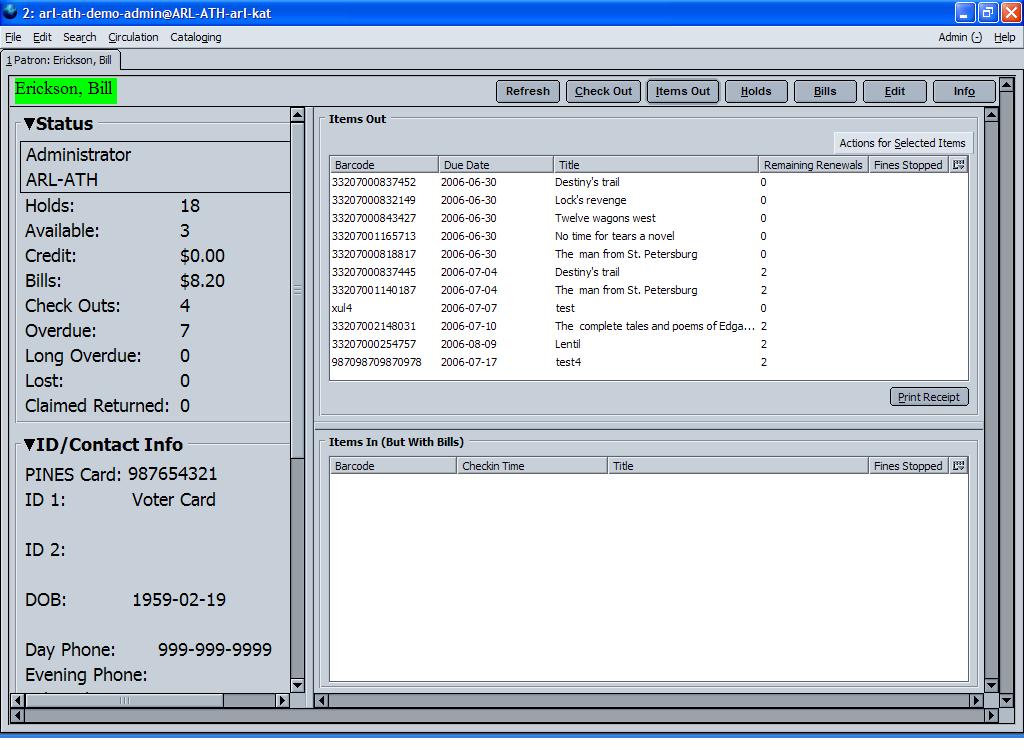1024x750 pixels.
Task: Sort items by Due Date column
Action: click(x=495, y=165)
